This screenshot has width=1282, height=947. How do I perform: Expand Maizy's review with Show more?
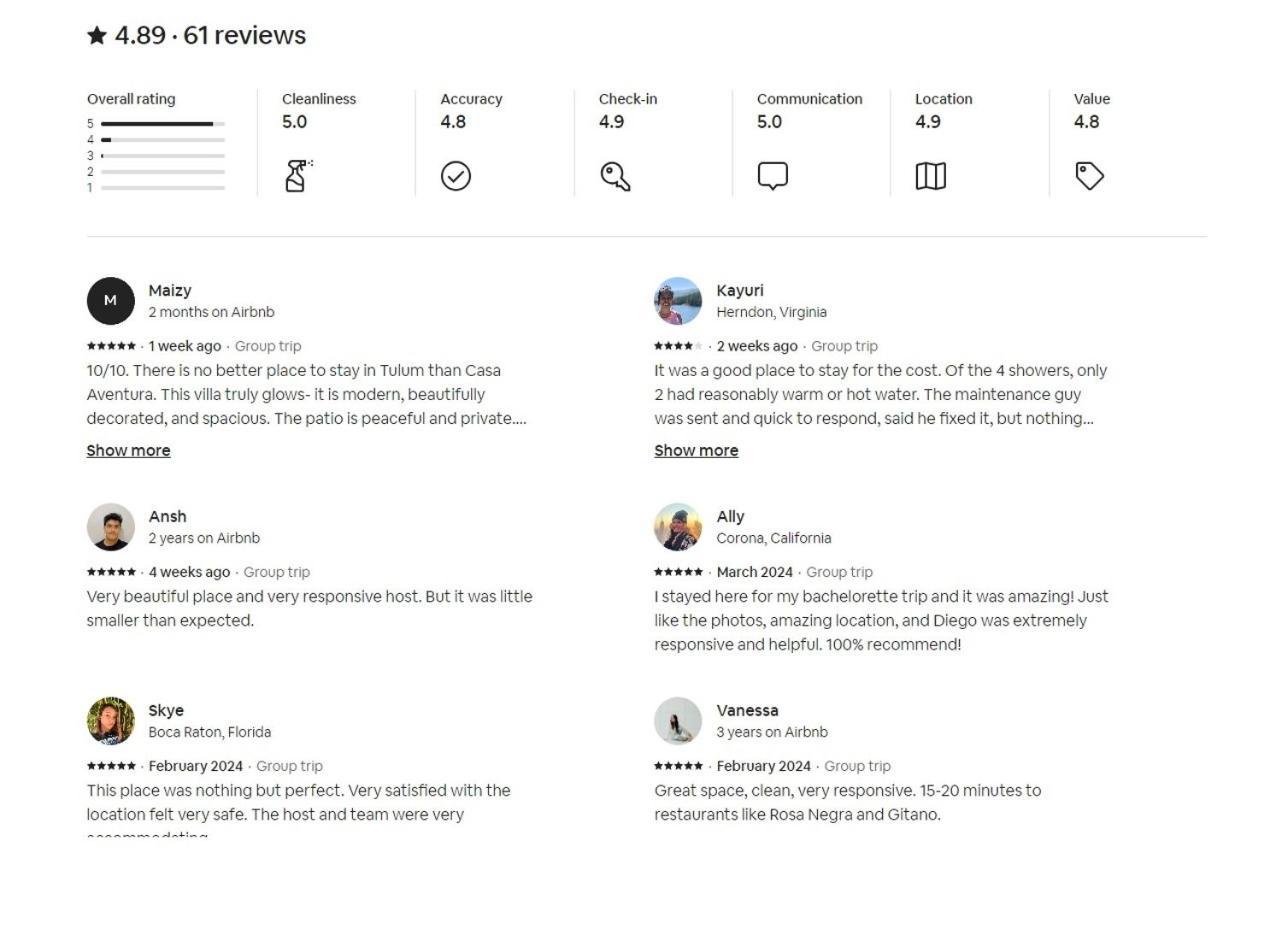click(128, 450)
